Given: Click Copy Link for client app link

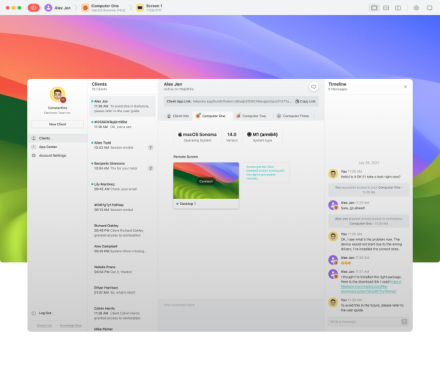Looking at the screenshot, I should pos(305,101).
